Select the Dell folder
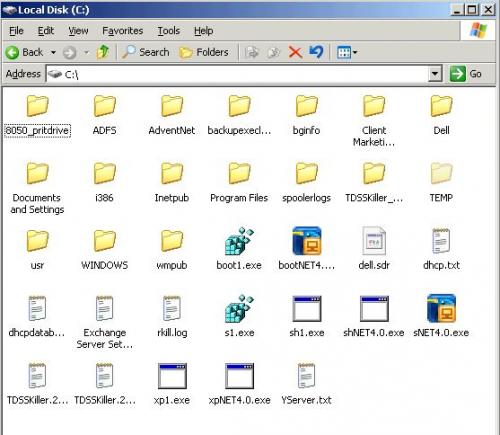The image size is (500, 435). (441, 115)
